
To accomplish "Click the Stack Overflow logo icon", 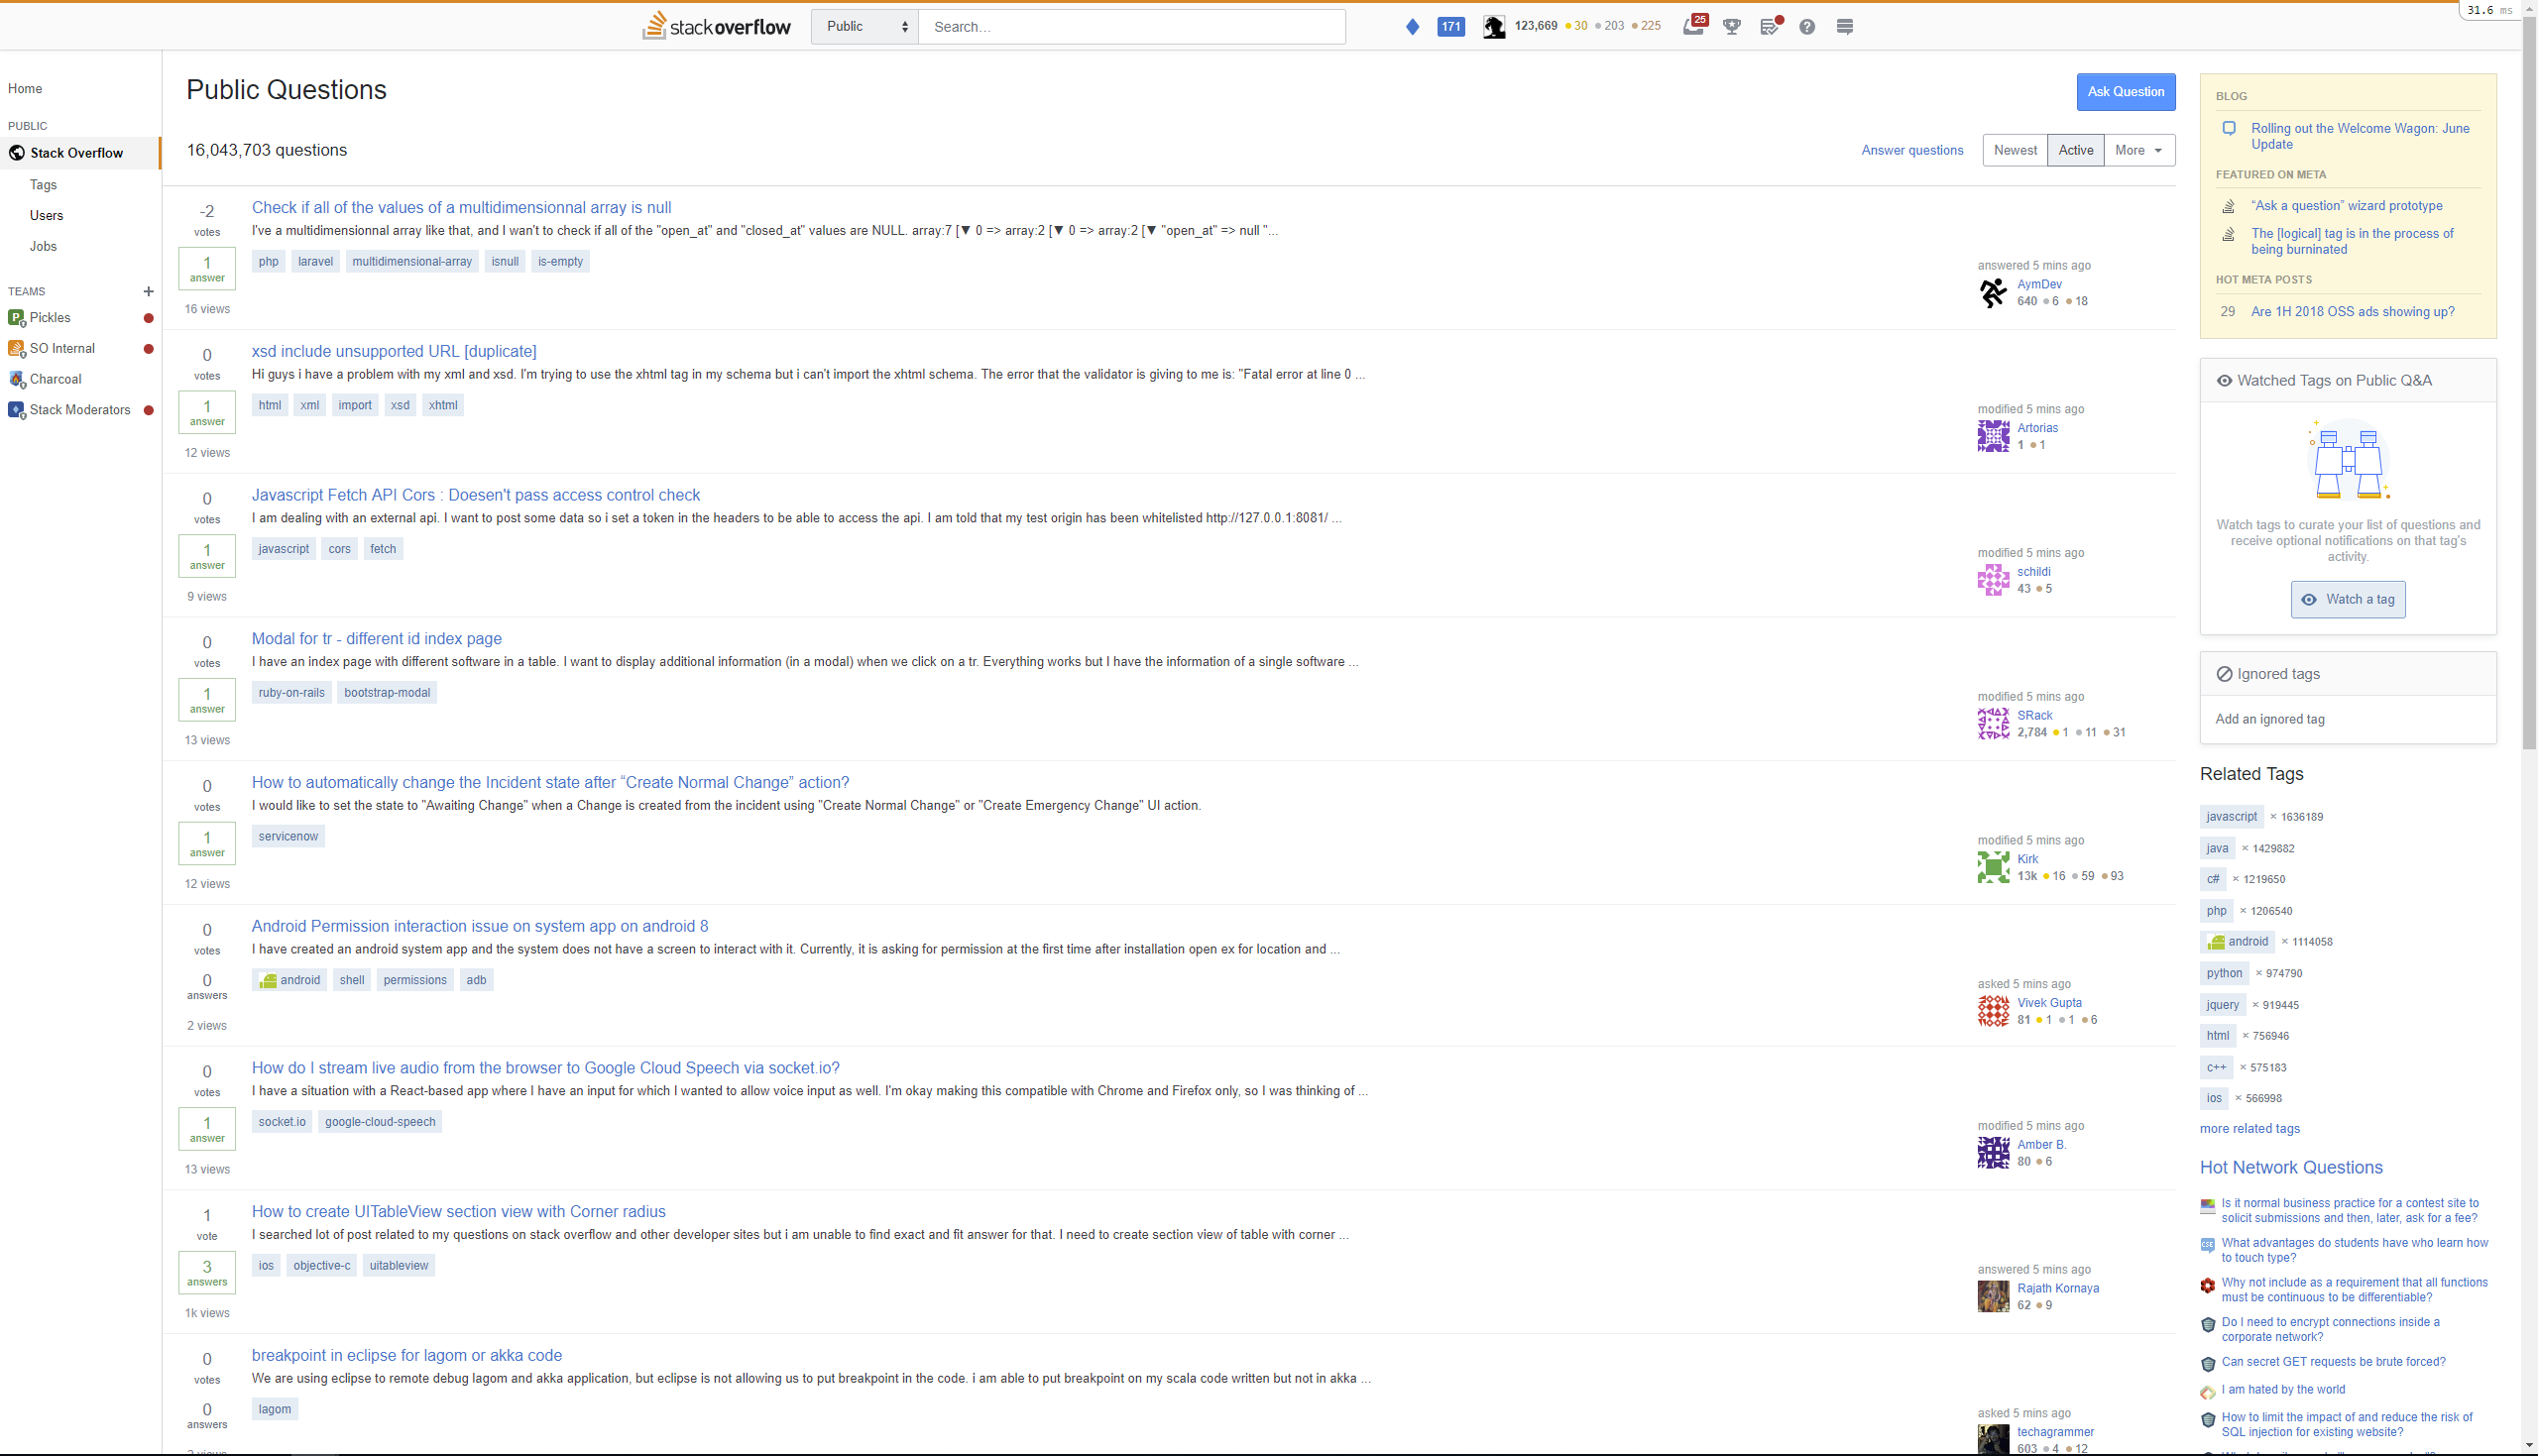I will click(657, 26).
